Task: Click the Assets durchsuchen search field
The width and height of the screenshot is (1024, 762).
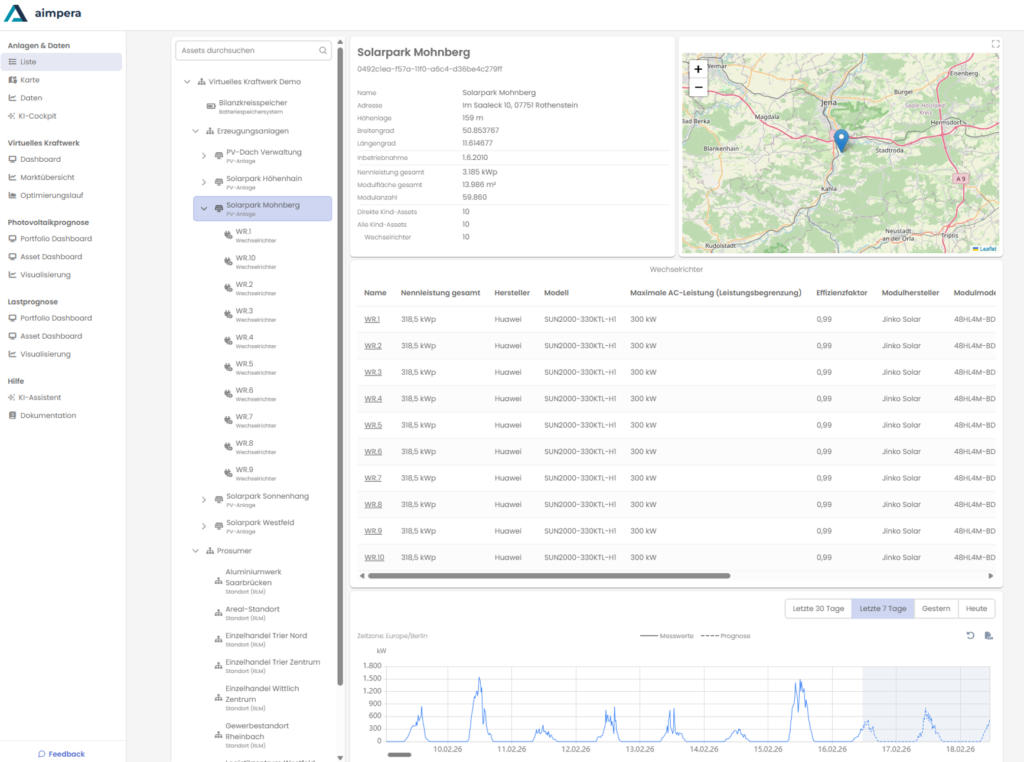Action: pyautogui.click(x=246, y=50)
